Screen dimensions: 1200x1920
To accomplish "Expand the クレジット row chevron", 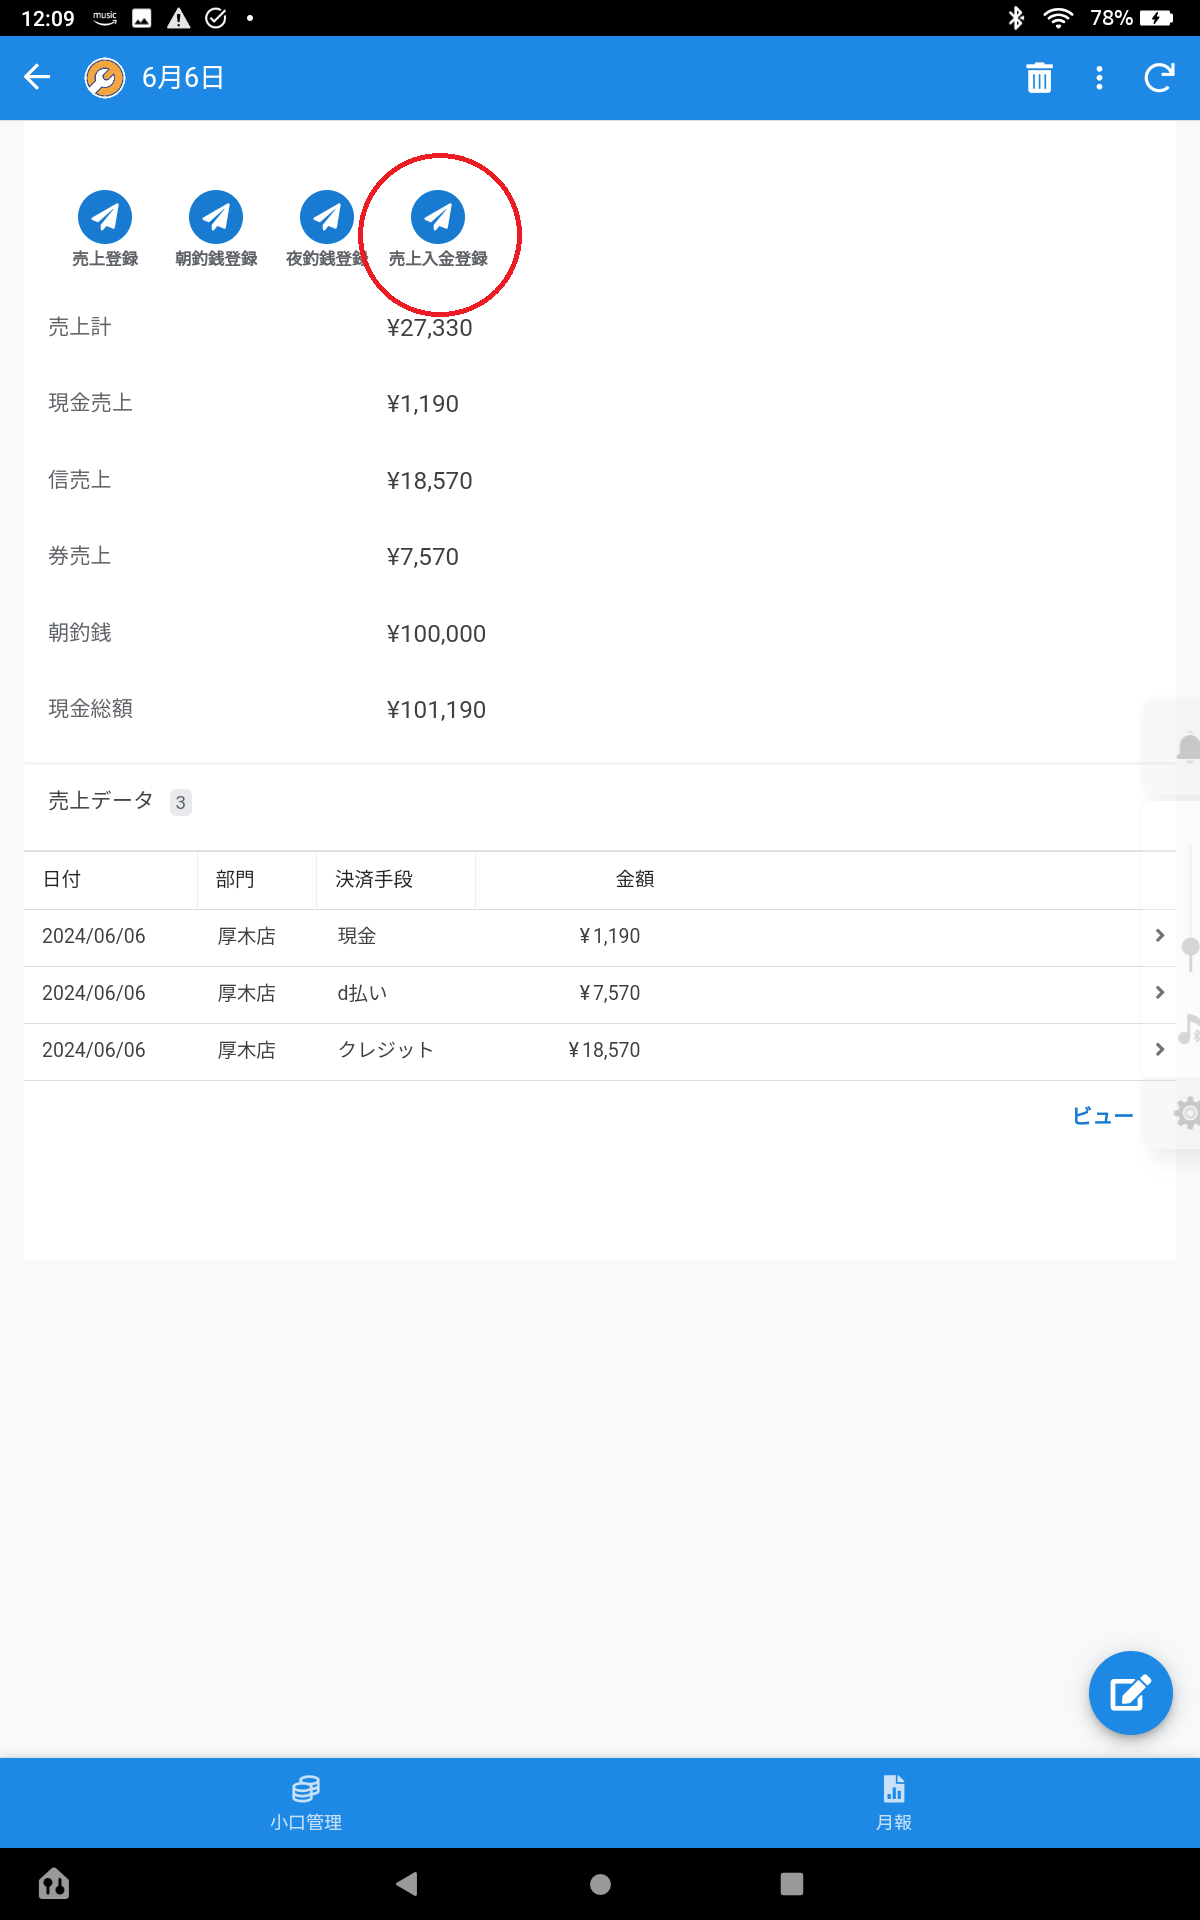I will point(1159,1050).
